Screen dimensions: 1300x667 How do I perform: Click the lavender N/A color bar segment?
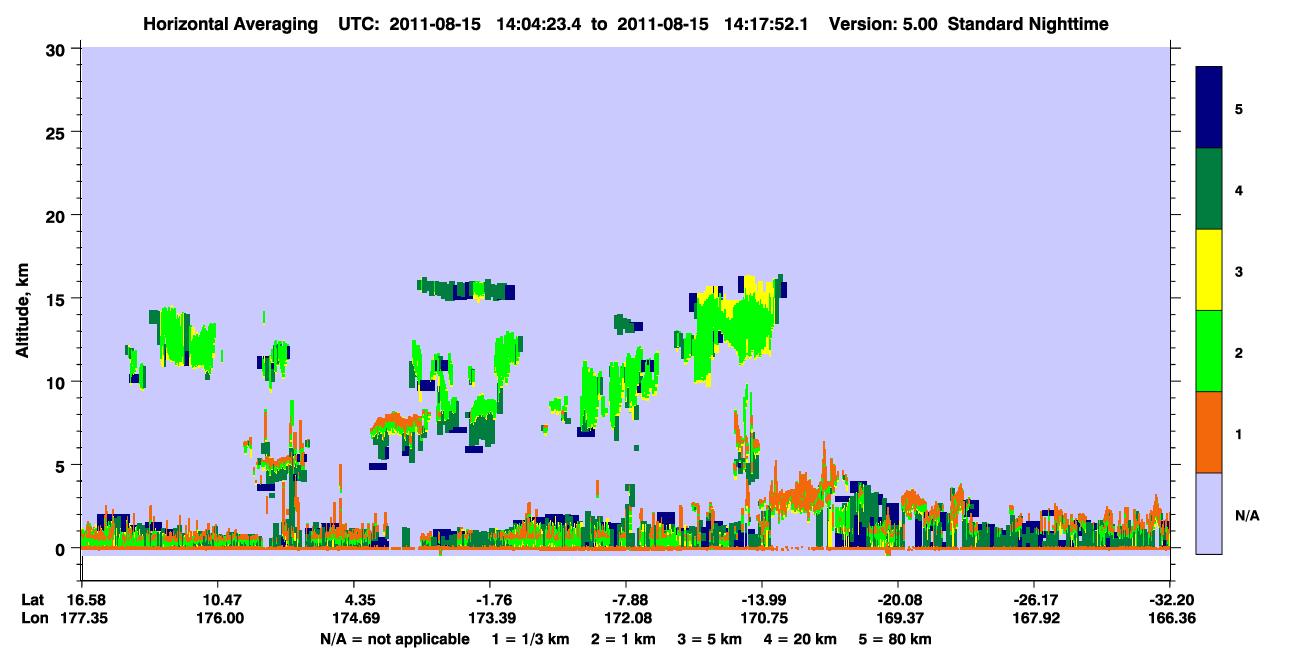[x=1209, y=513]
